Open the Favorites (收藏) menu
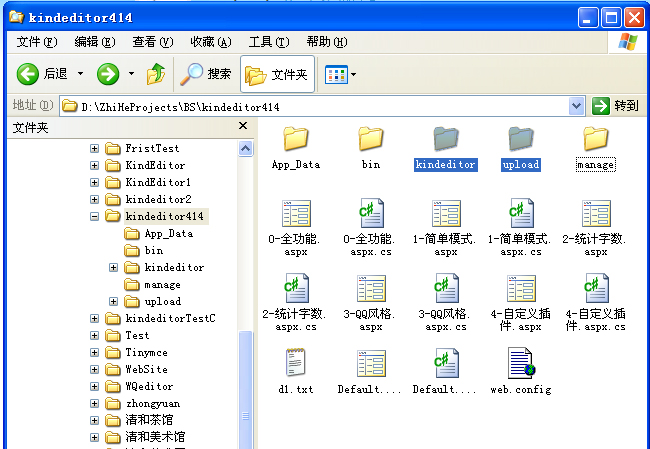The height and width of the screenshot is (449, 650). click(211, 42)
